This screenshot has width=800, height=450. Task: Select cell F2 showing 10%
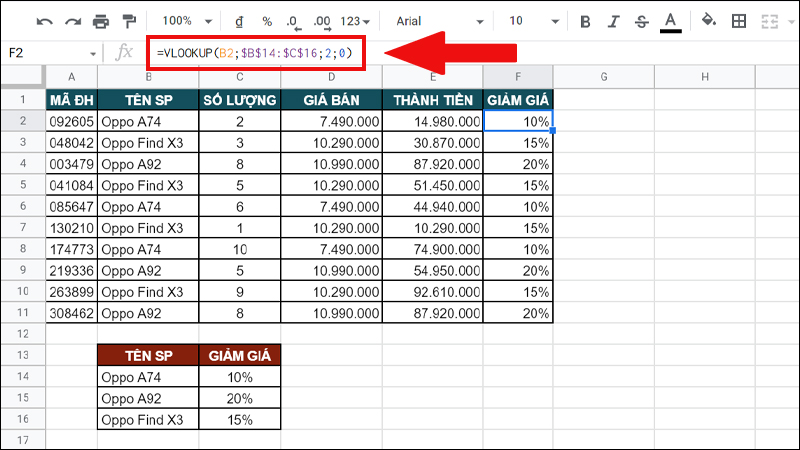tap(517, 121)
